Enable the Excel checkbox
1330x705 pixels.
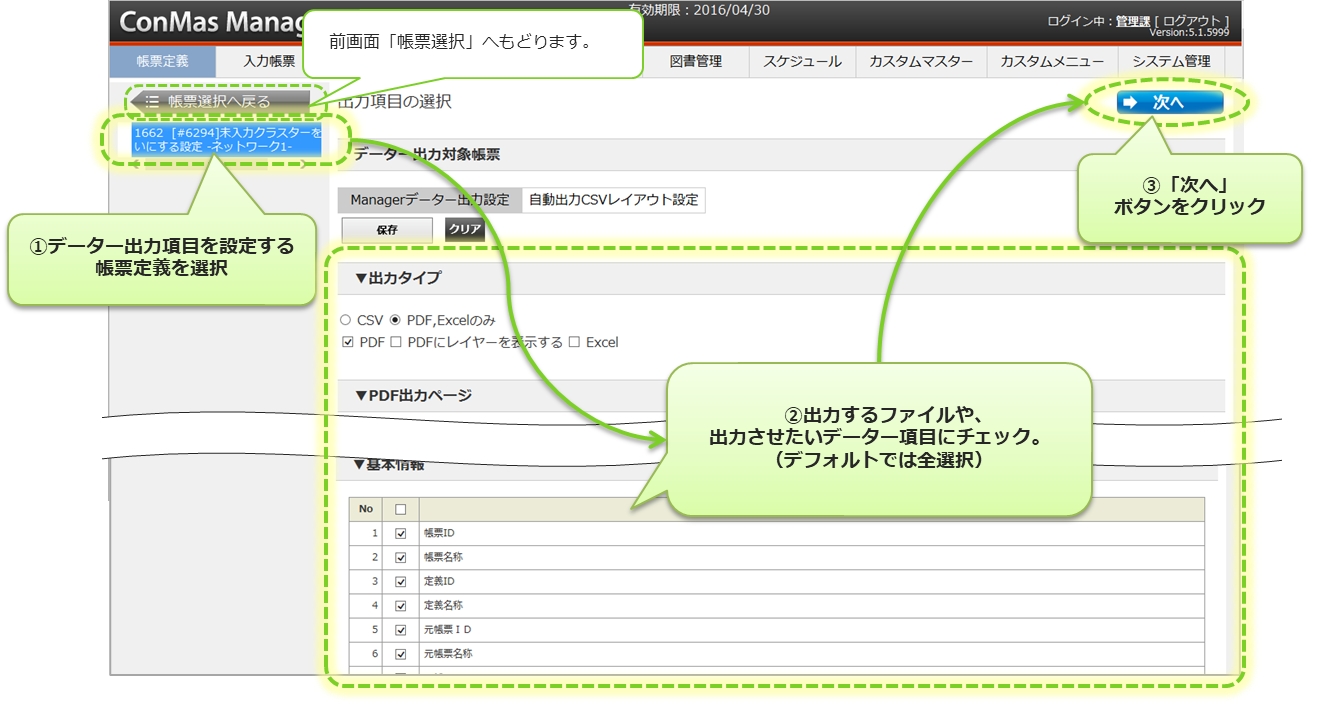(x=574, y=342)
